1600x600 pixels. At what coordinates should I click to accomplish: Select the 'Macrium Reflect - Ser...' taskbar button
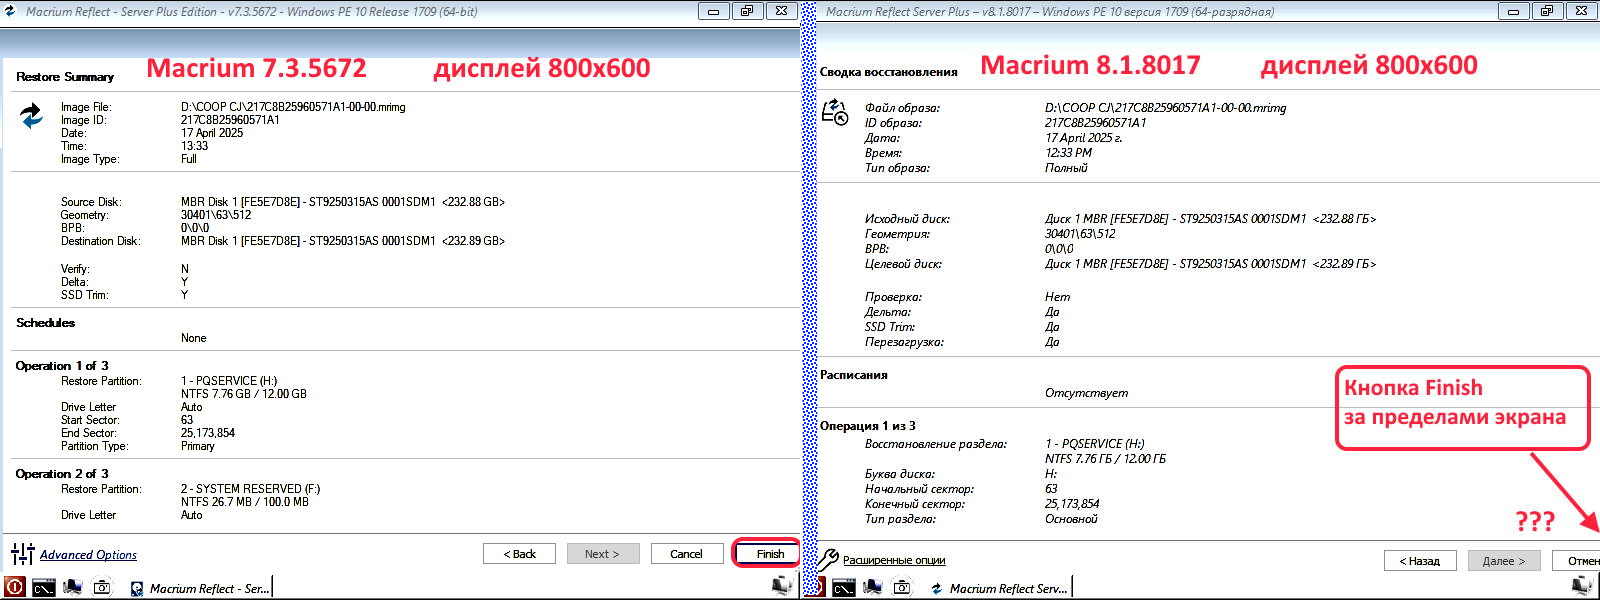(199, 588)
